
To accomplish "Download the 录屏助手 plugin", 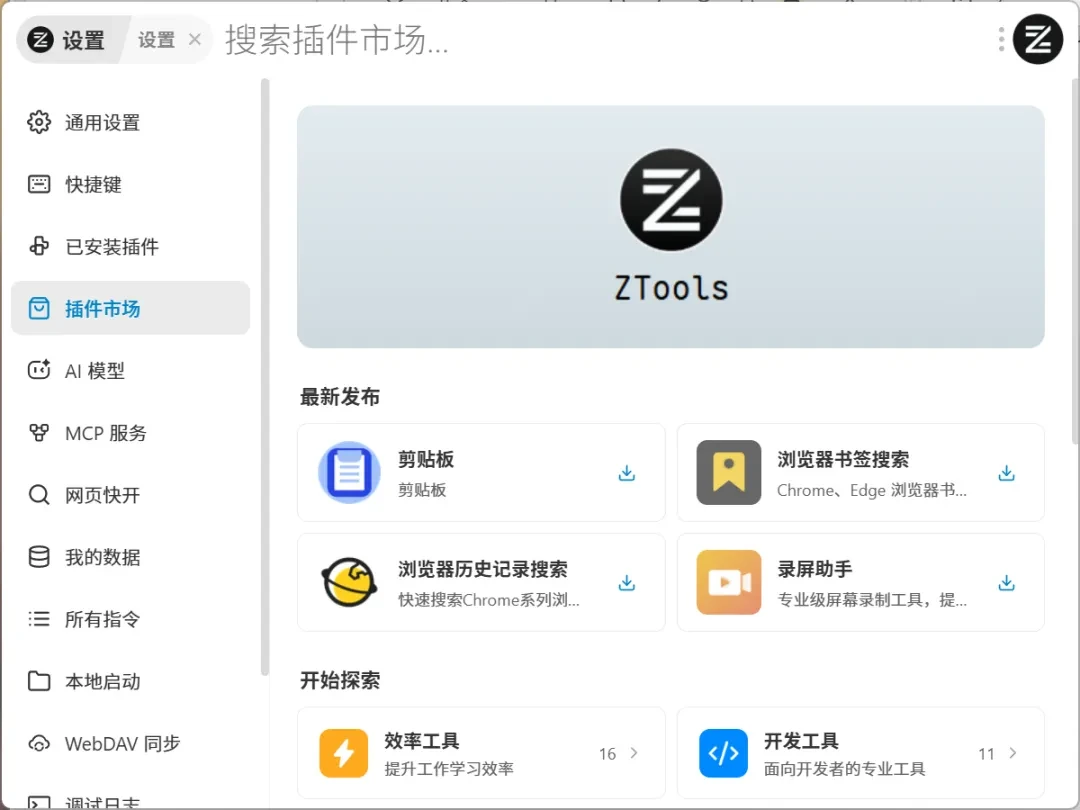I will (x=1006, y=583).
